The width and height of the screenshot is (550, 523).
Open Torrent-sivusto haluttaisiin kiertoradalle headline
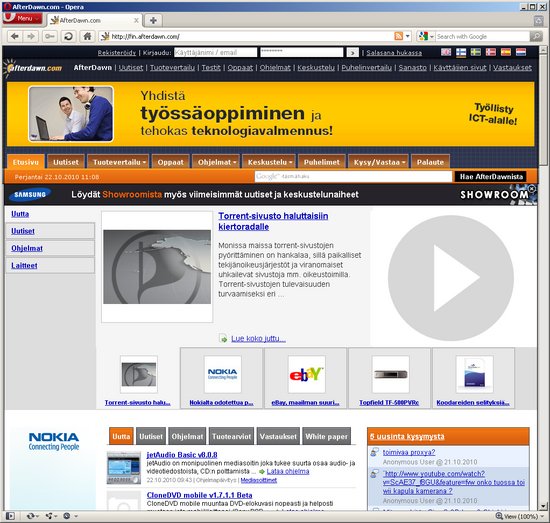pyautogui.click(x=273, y=221)
